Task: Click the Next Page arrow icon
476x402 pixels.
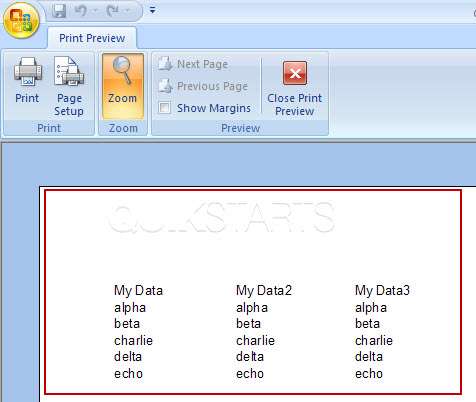Action: (165, 64)
